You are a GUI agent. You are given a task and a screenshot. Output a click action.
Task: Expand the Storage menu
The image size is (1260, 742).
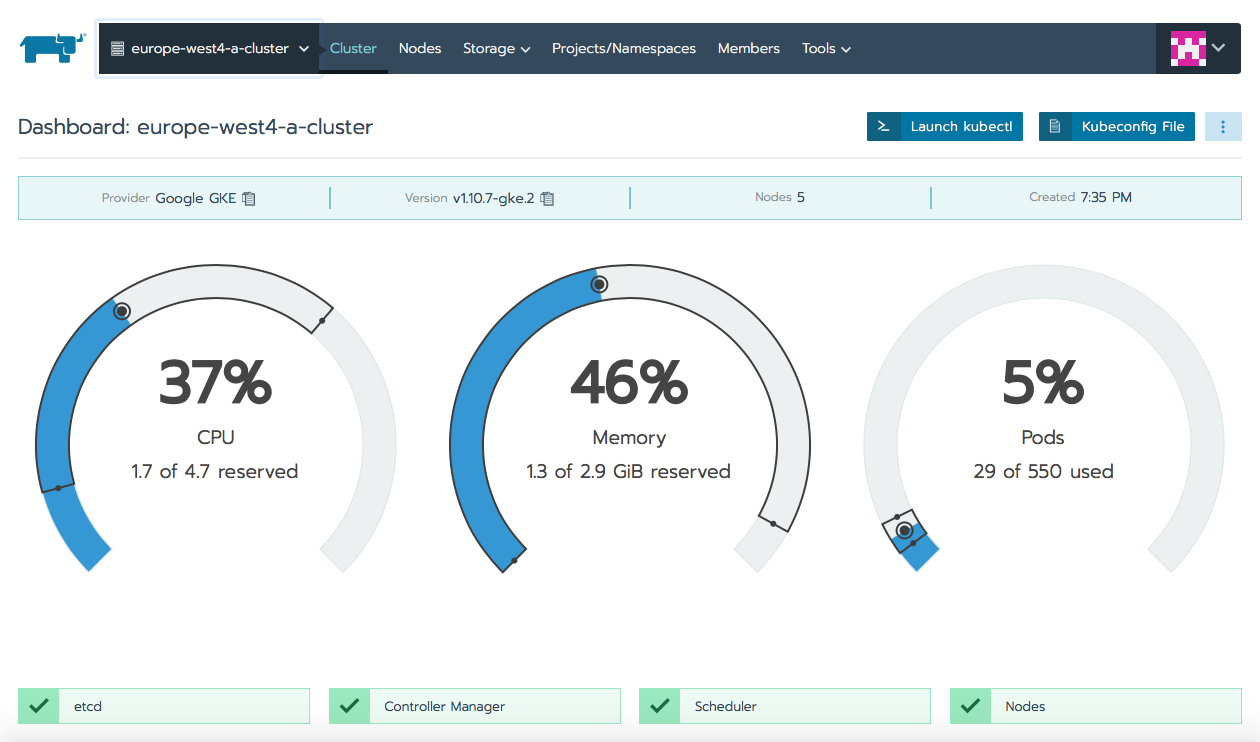[x=496, y=48]
